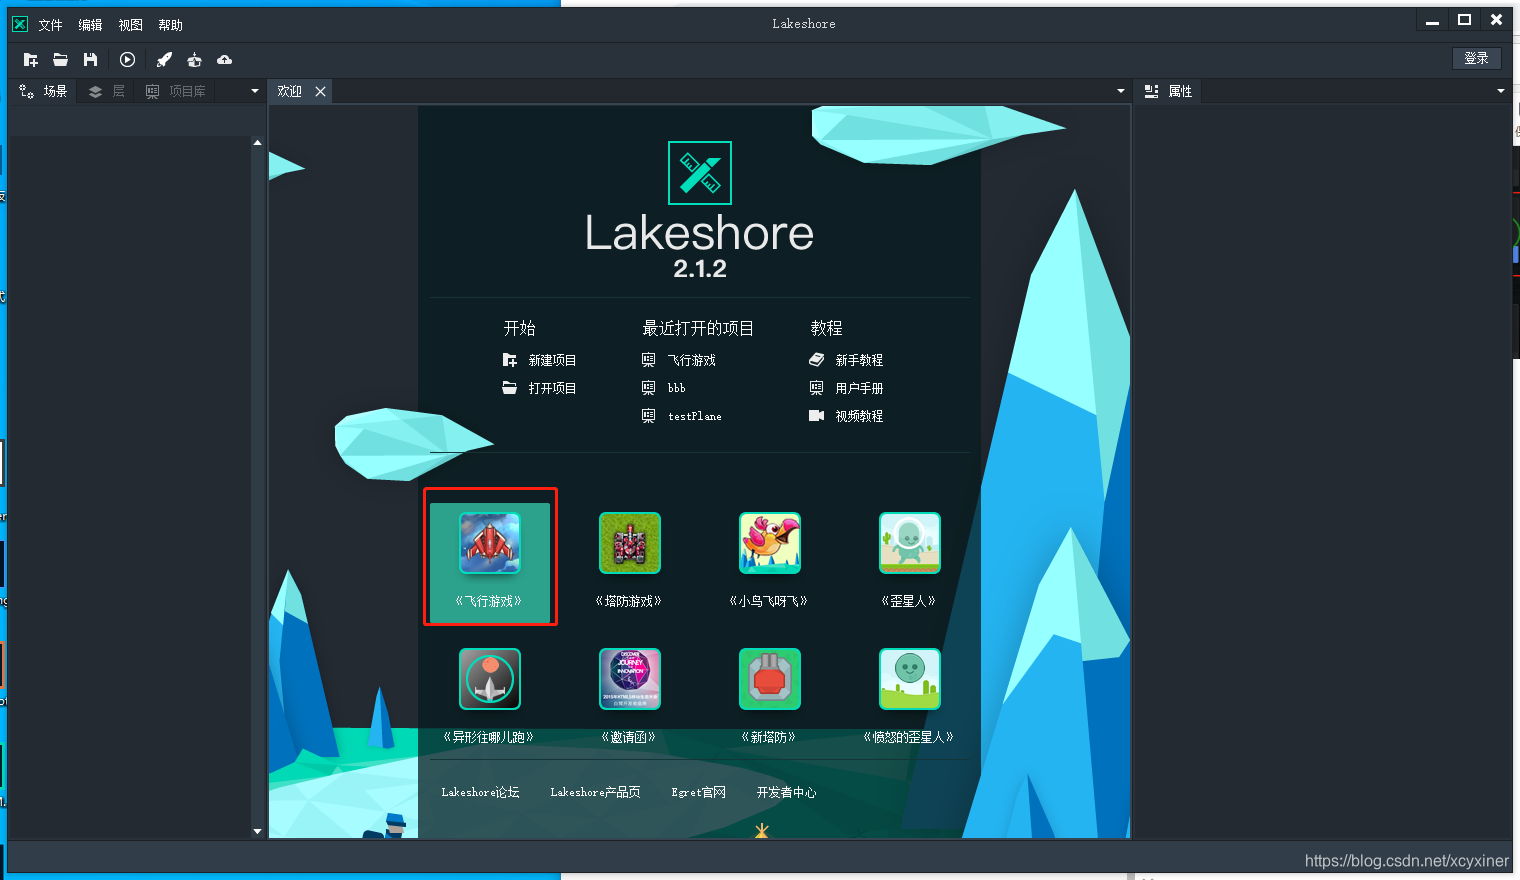Switch to the 场景 tab
The width and height of the screenshot is (1520, 880).
tap(43, 91)
